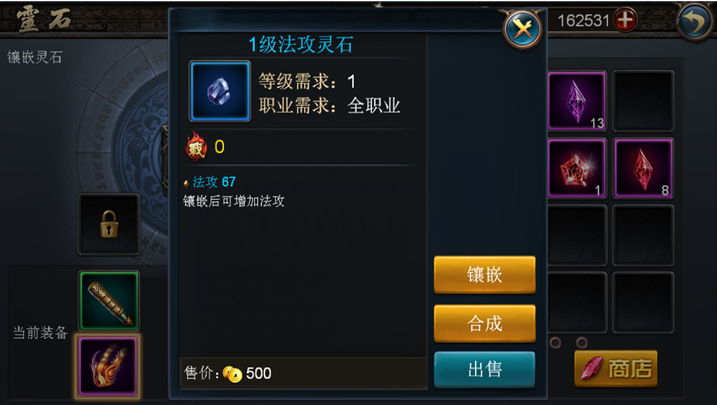717x405 pixels.
Task: Tap the gold coin sale price icon
Action: click(232, 374)
